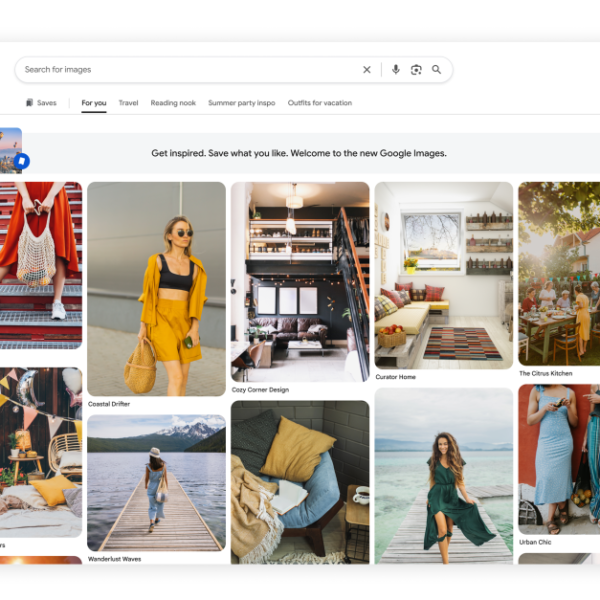Open The Citrus Kitchen garden party image
Viewport: 600px width, 600px height.
pos(559,274)
